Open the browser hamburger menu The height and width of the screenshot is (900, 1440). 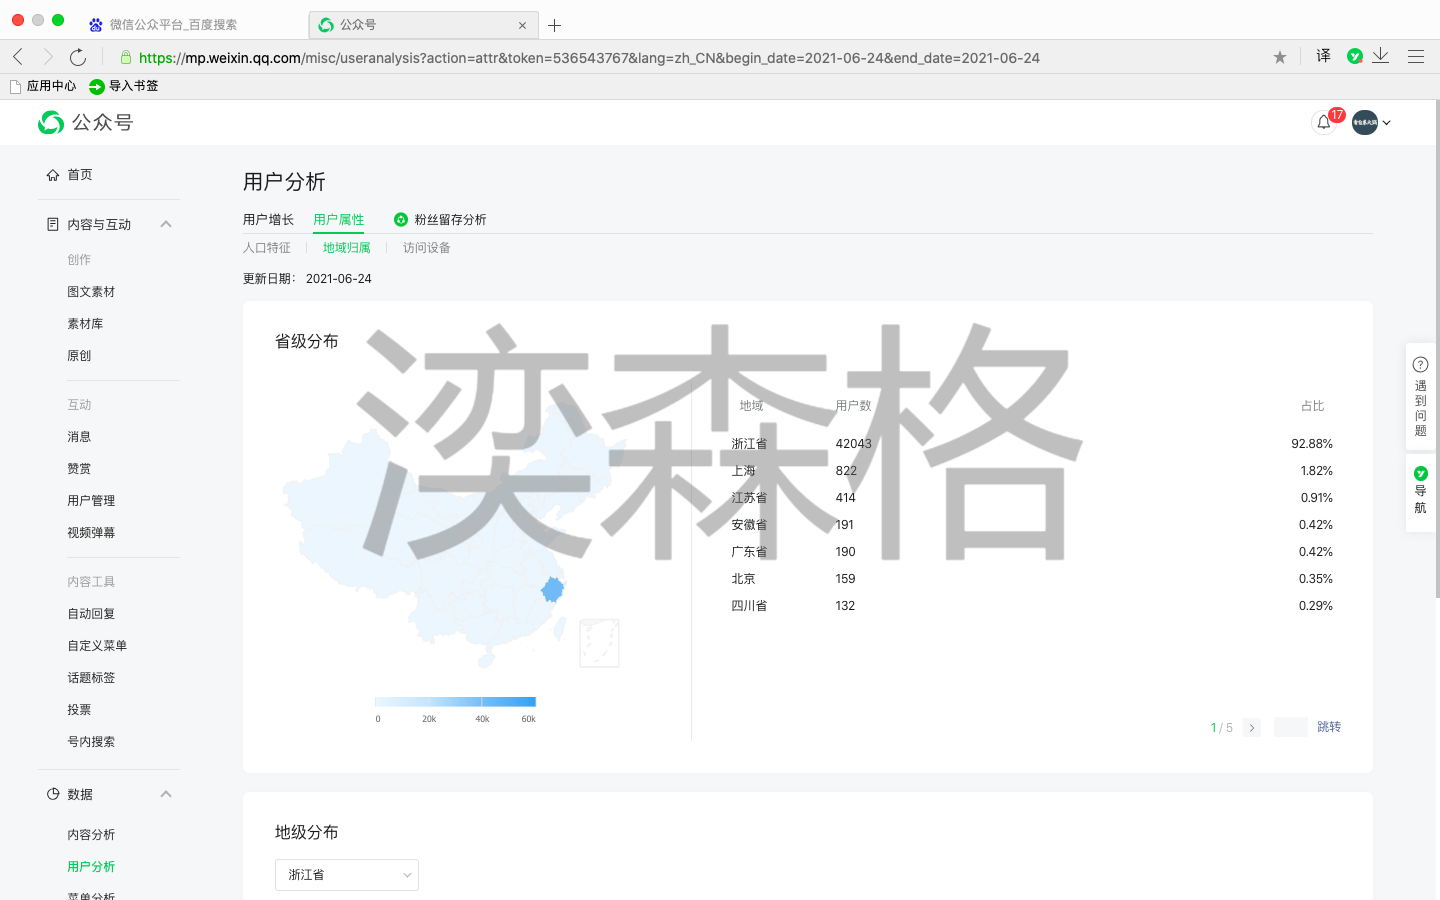1415,57
